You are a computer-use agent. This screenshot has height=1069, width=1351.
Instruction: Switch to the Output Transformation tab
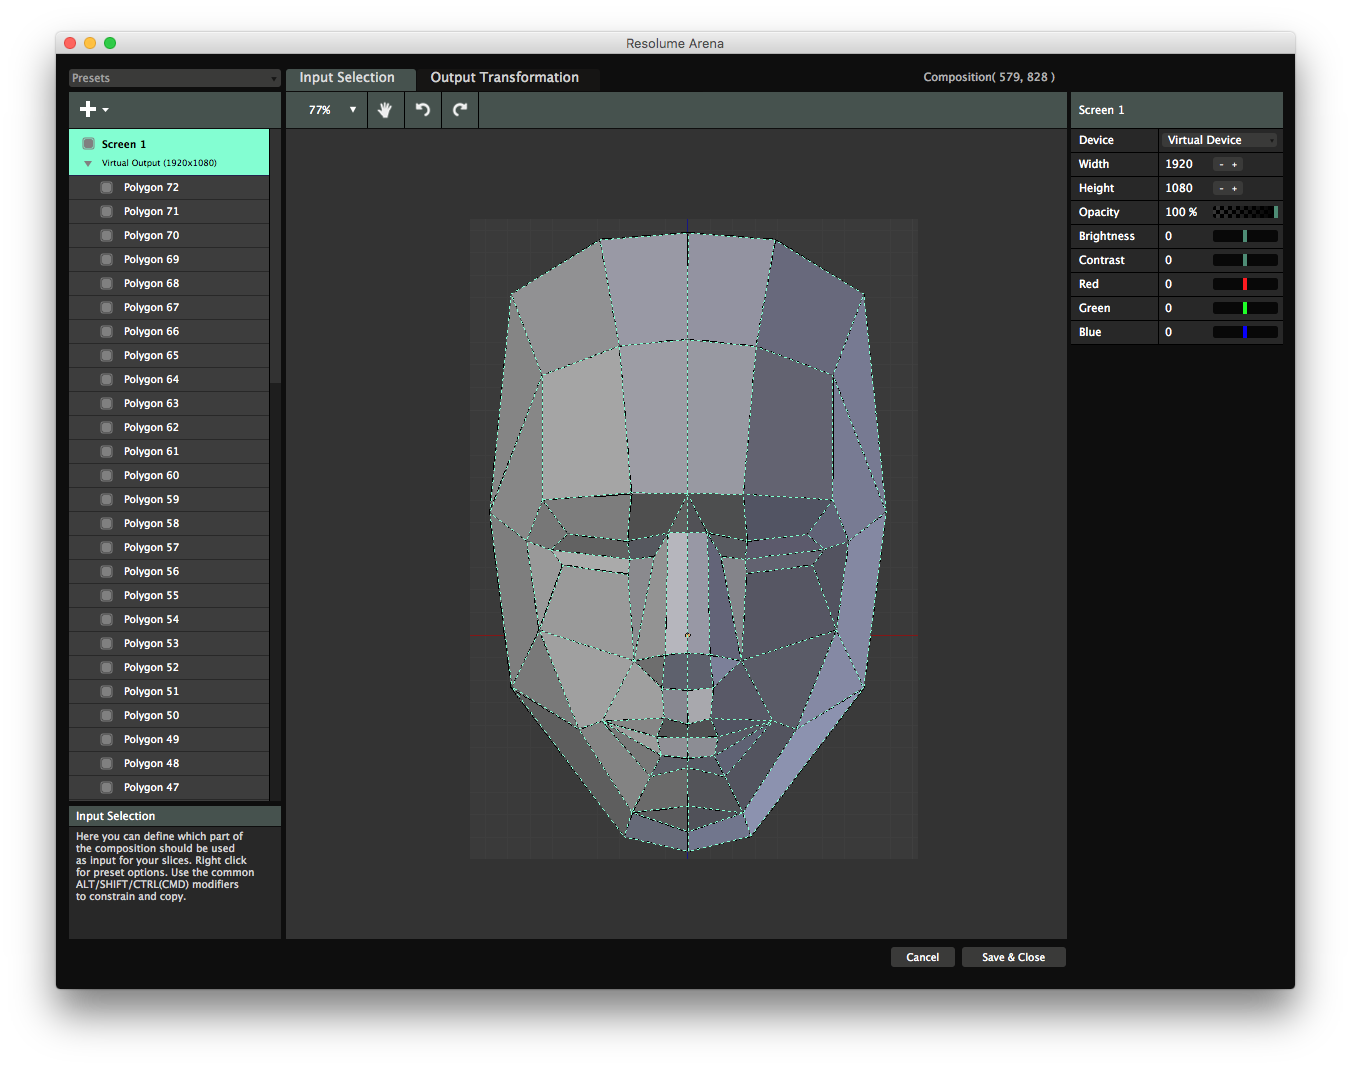click(504, 78)
